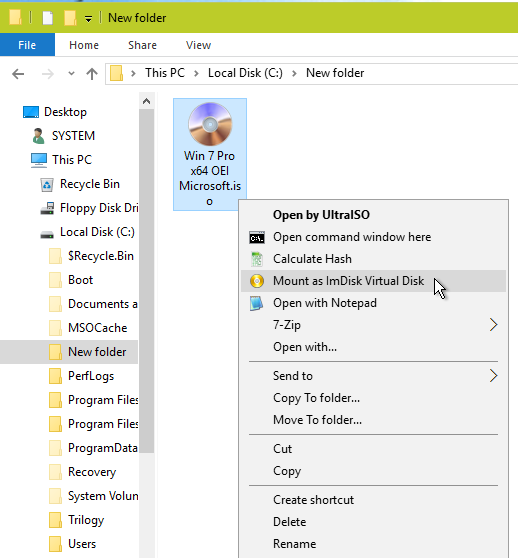Image resolution: width=518 pixels, height=558 pixels.
Task: Click the Properties quick access icon in the title bar
Action: (48, 17)
